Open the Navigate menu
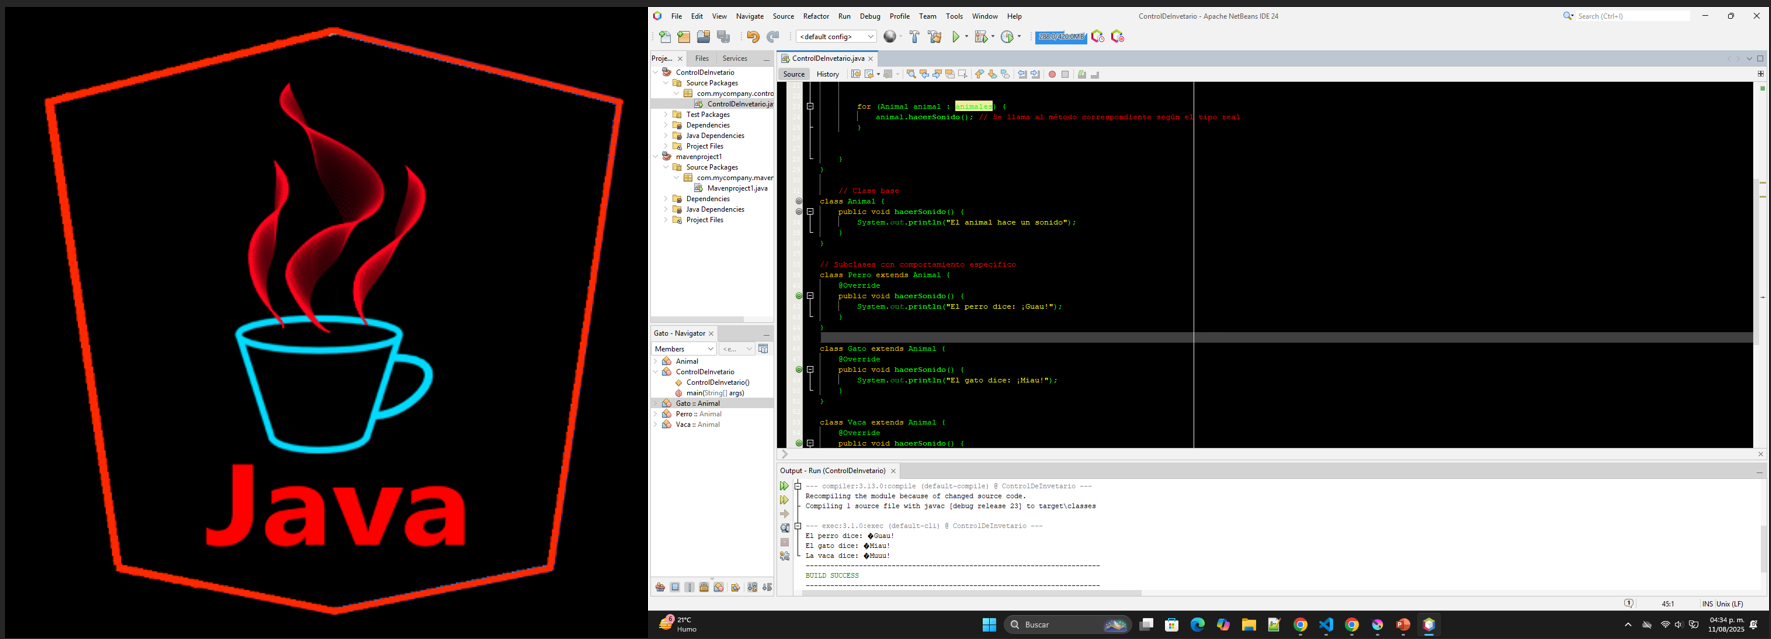The image size is (1771, 639). 750,16
